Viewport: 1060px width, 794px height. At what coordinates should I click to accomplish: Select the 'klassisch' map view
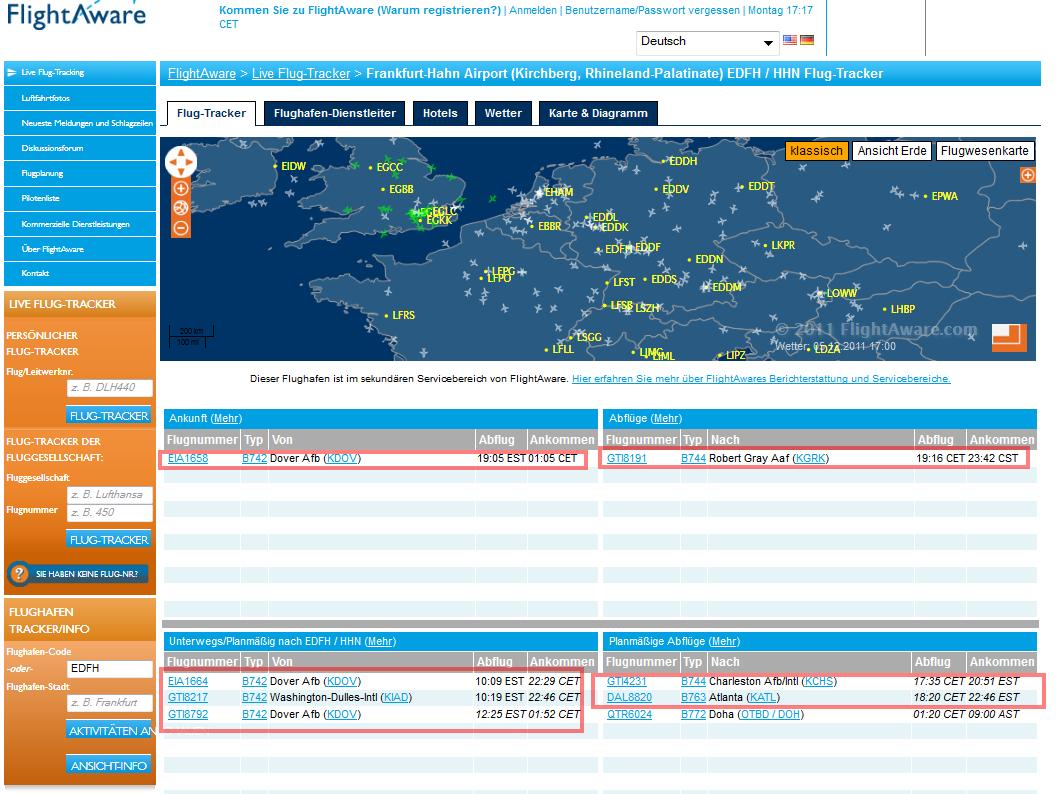pyautogui.click(x=816, y=151)
